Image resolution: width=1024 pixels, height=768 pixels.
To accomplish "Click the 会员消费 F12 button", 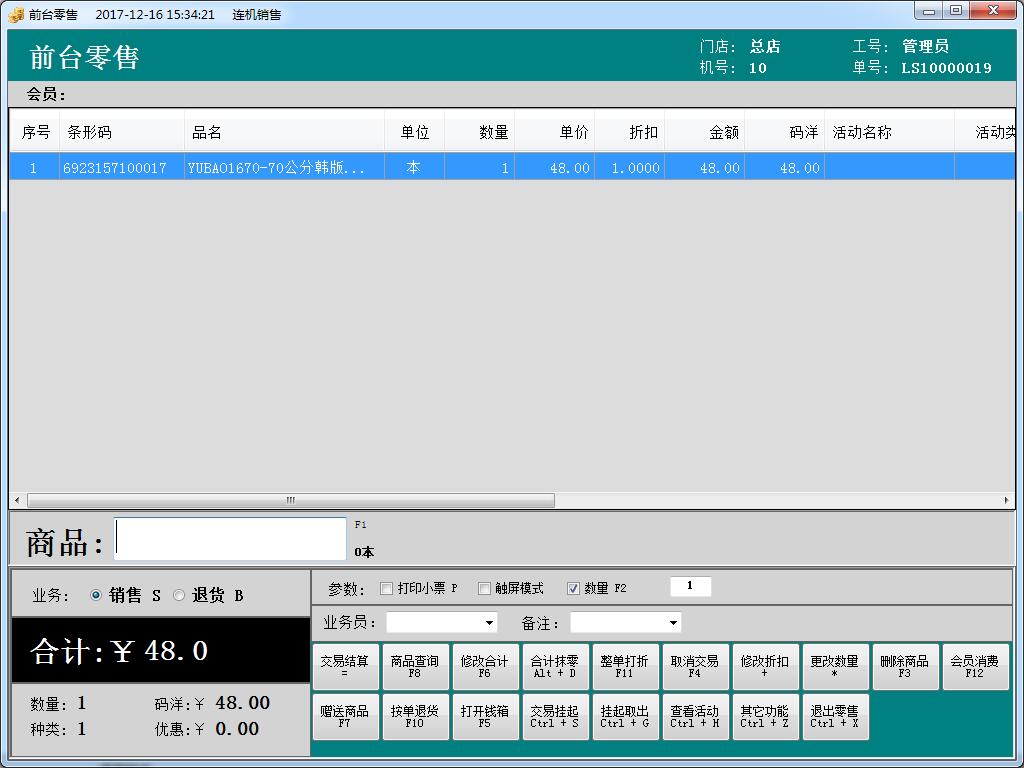I will pyautogui.click(x=975, y=667).
